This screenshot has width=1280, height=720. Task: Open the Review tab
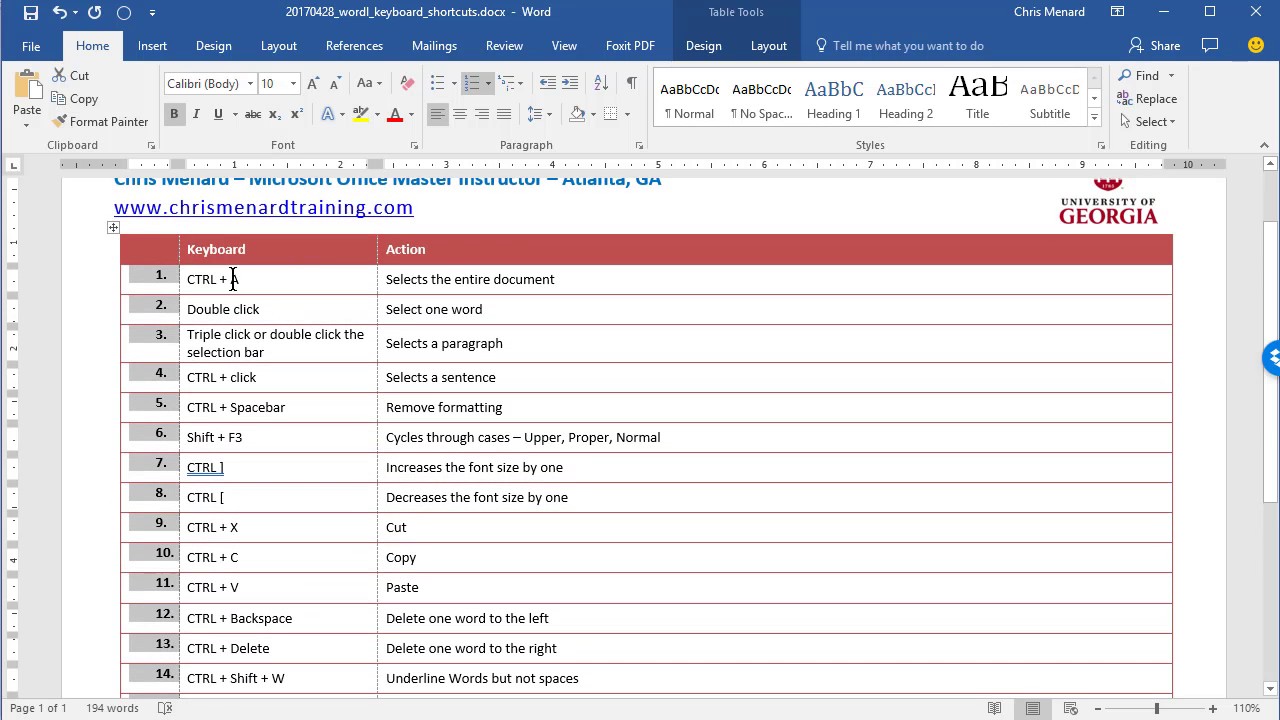click(504, 46)
